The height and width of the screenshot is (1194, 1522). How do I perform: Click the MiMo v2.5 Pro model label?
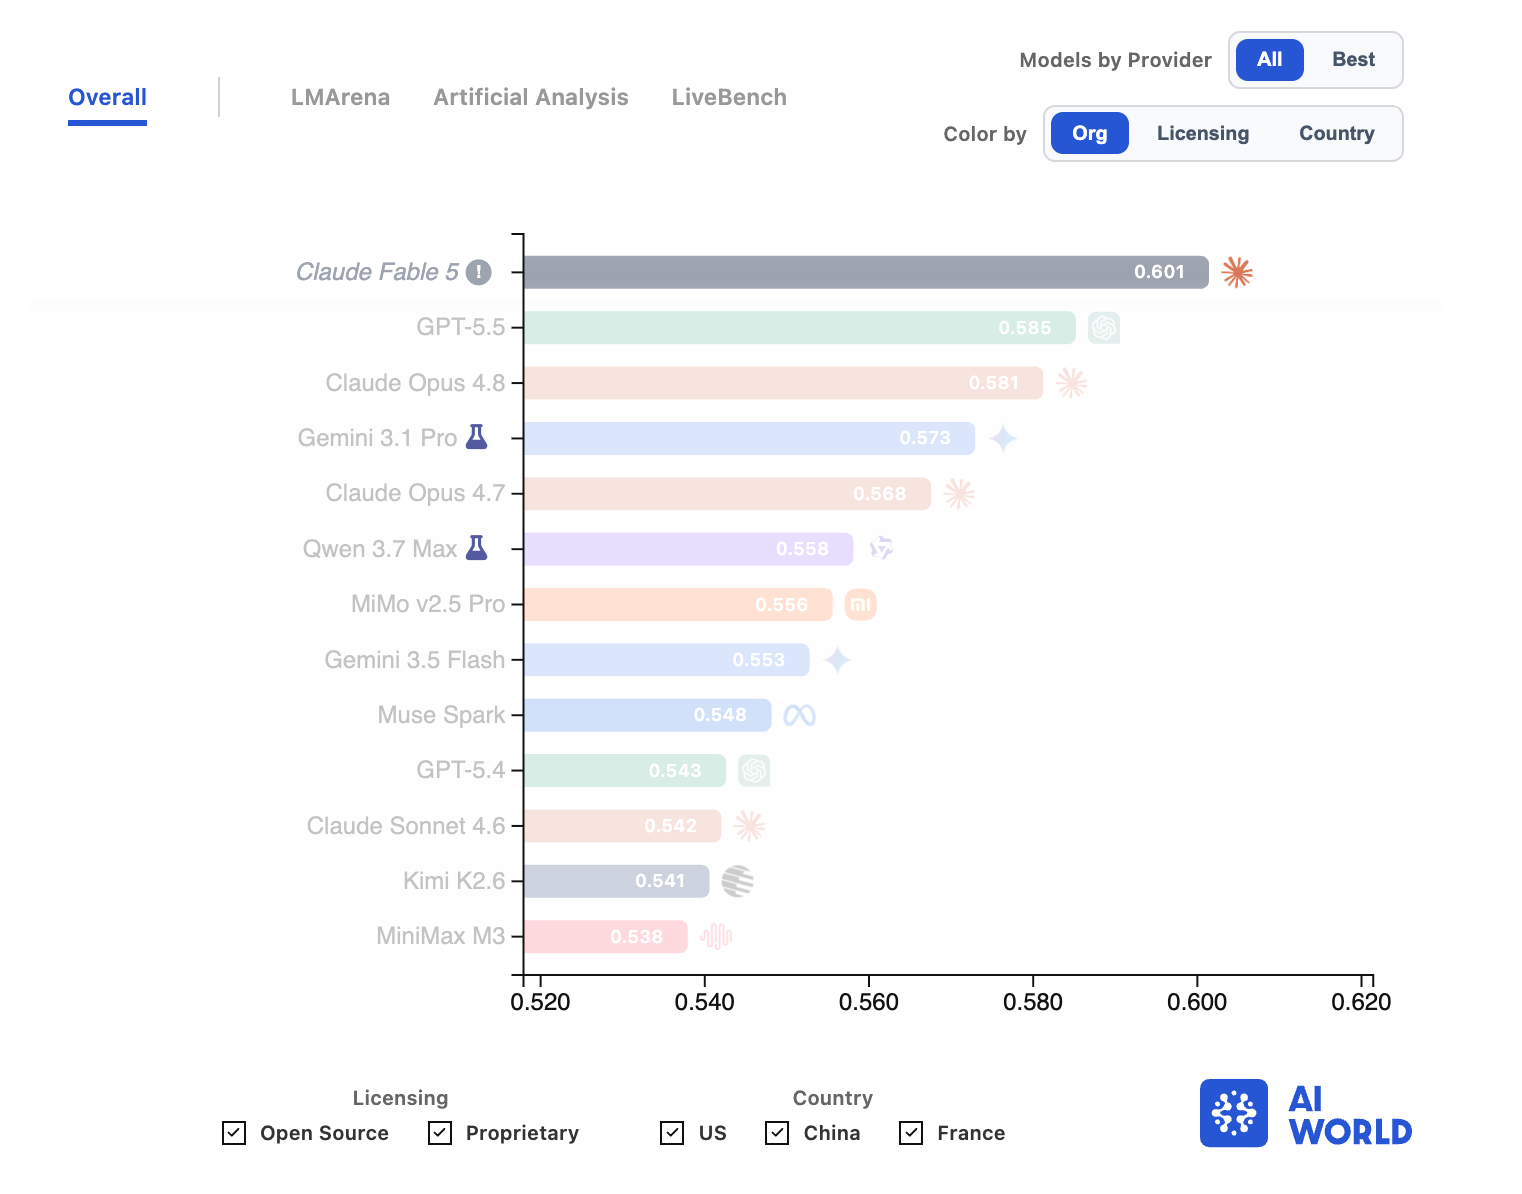[x=428, y=604]
